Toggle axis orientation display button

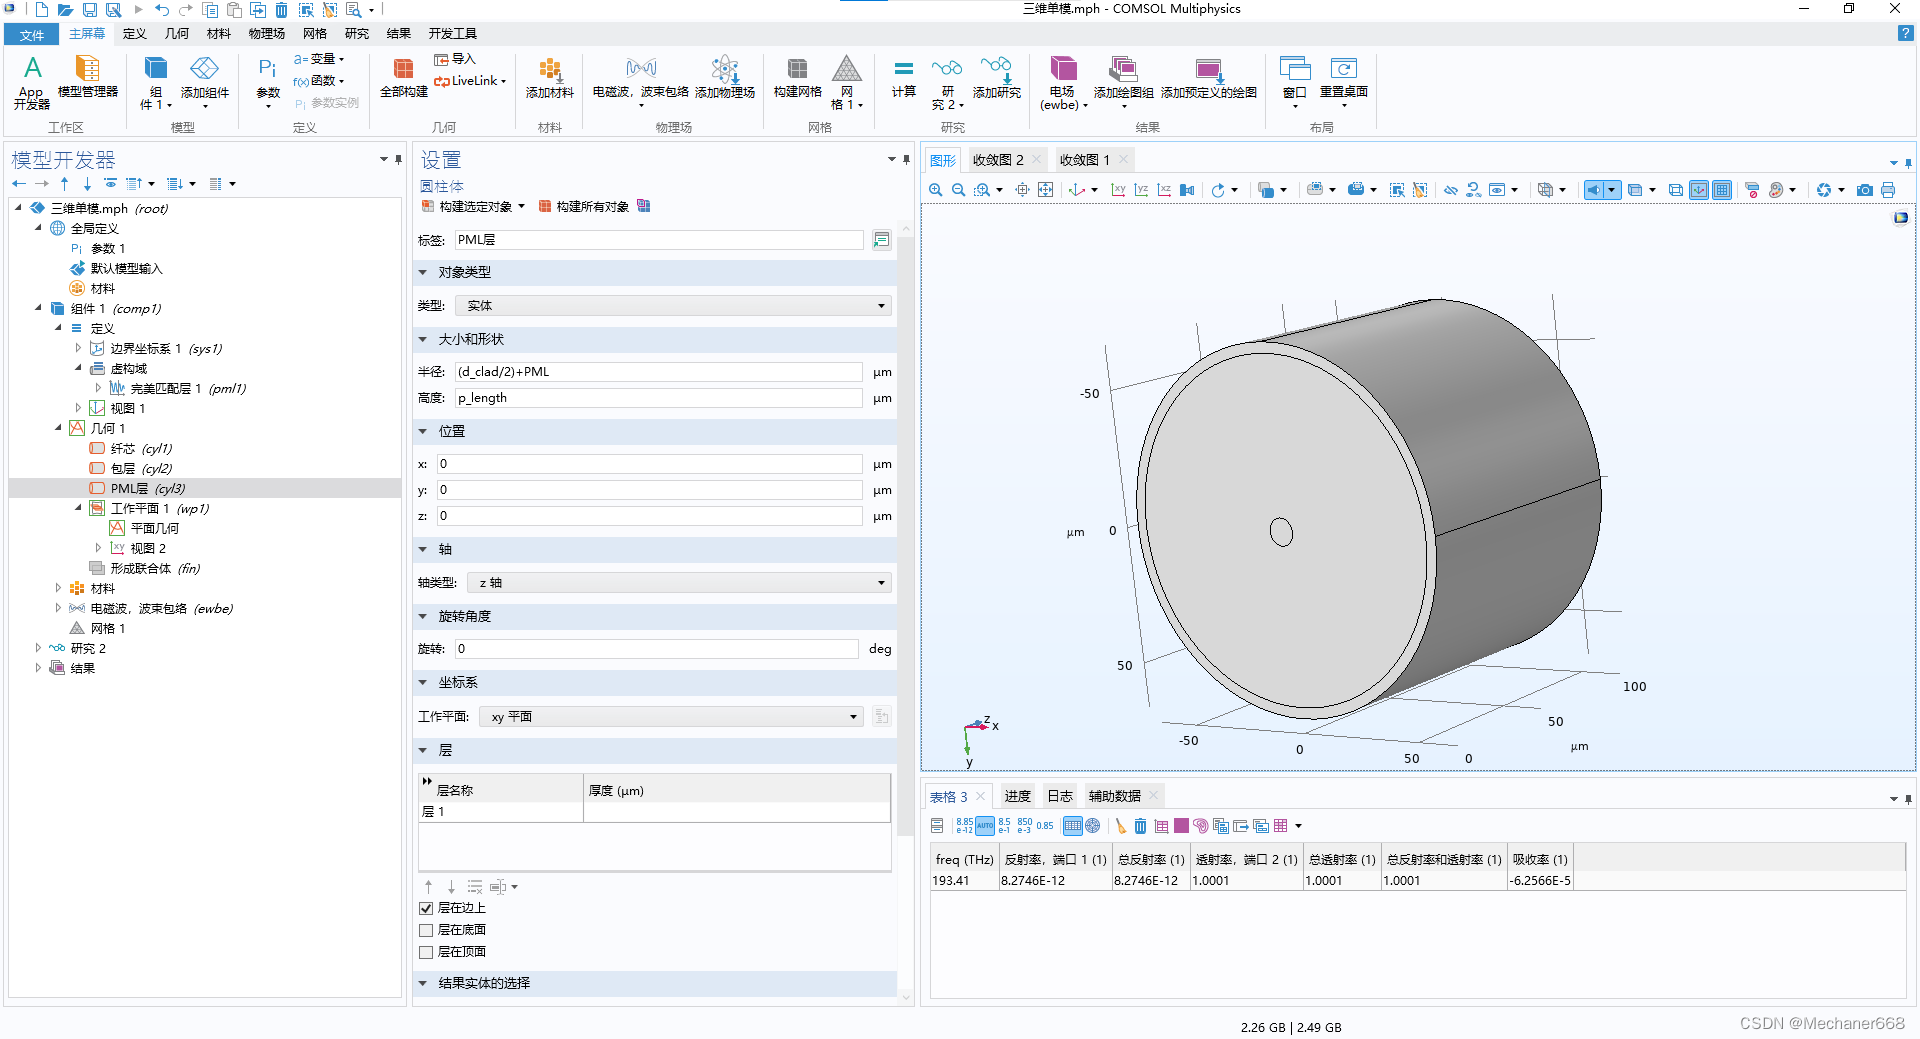coord(1699,190)
